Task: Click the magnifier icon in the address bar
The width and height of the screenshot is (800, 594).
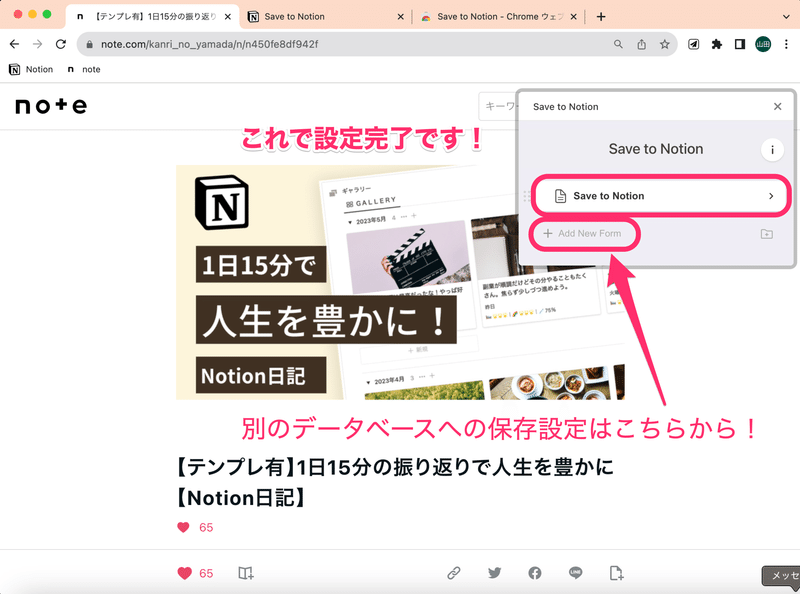Action: pyautogui.click(x=618, y=44)
